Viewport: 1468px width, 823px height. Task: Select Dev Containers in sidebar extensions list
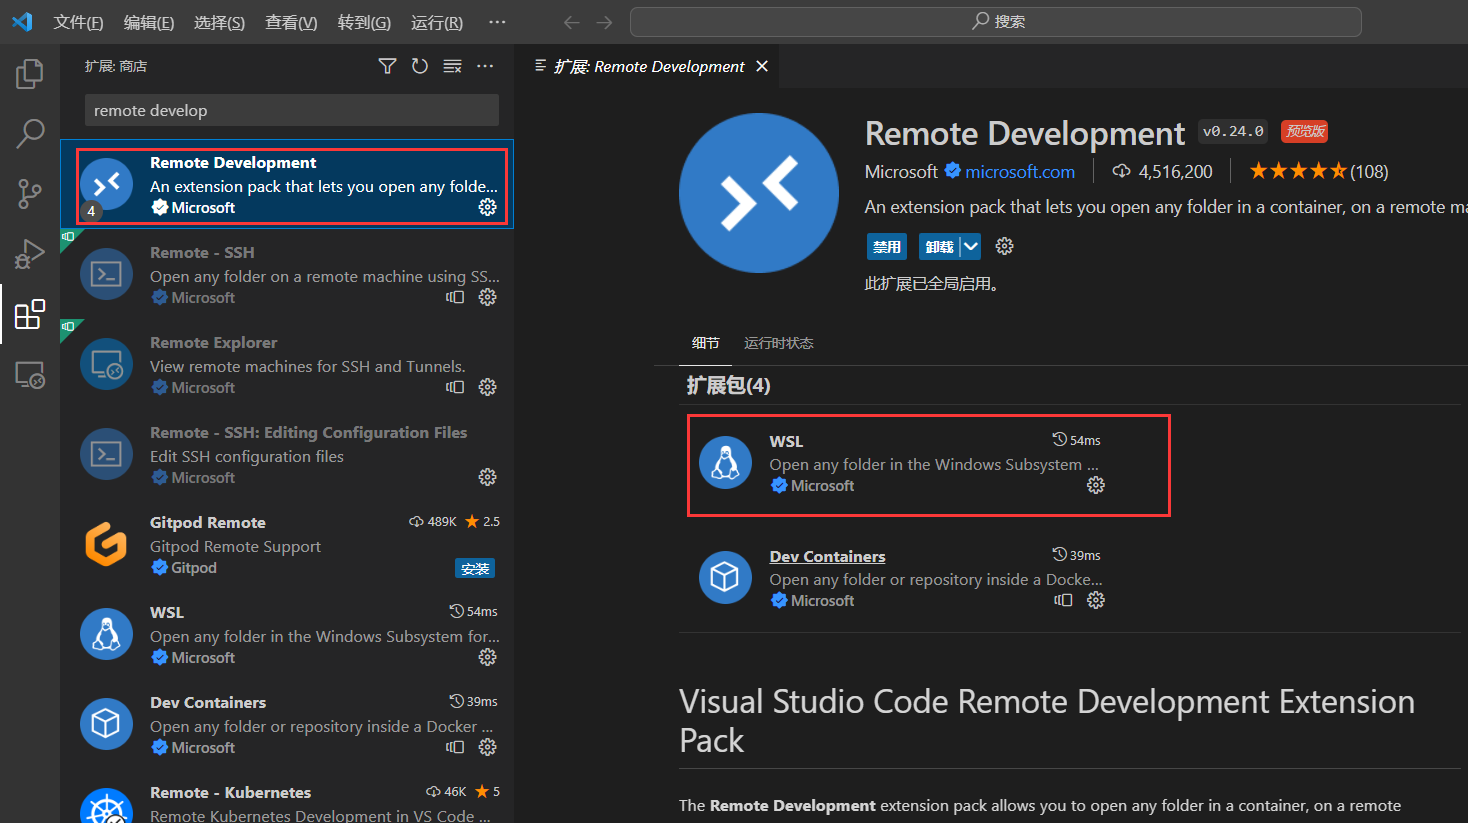(x=288, y=724)
